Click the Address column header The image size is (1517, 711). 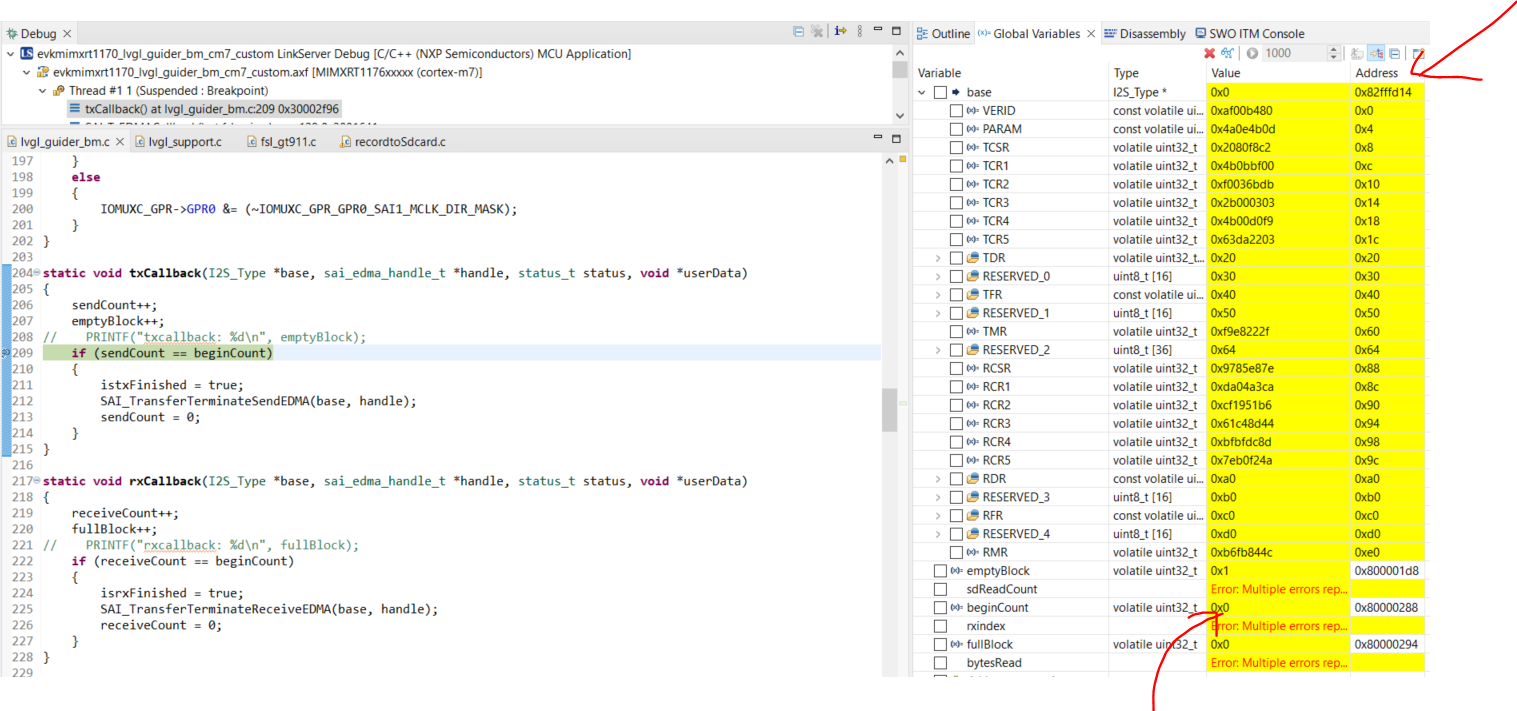(x=1376, y=73)
